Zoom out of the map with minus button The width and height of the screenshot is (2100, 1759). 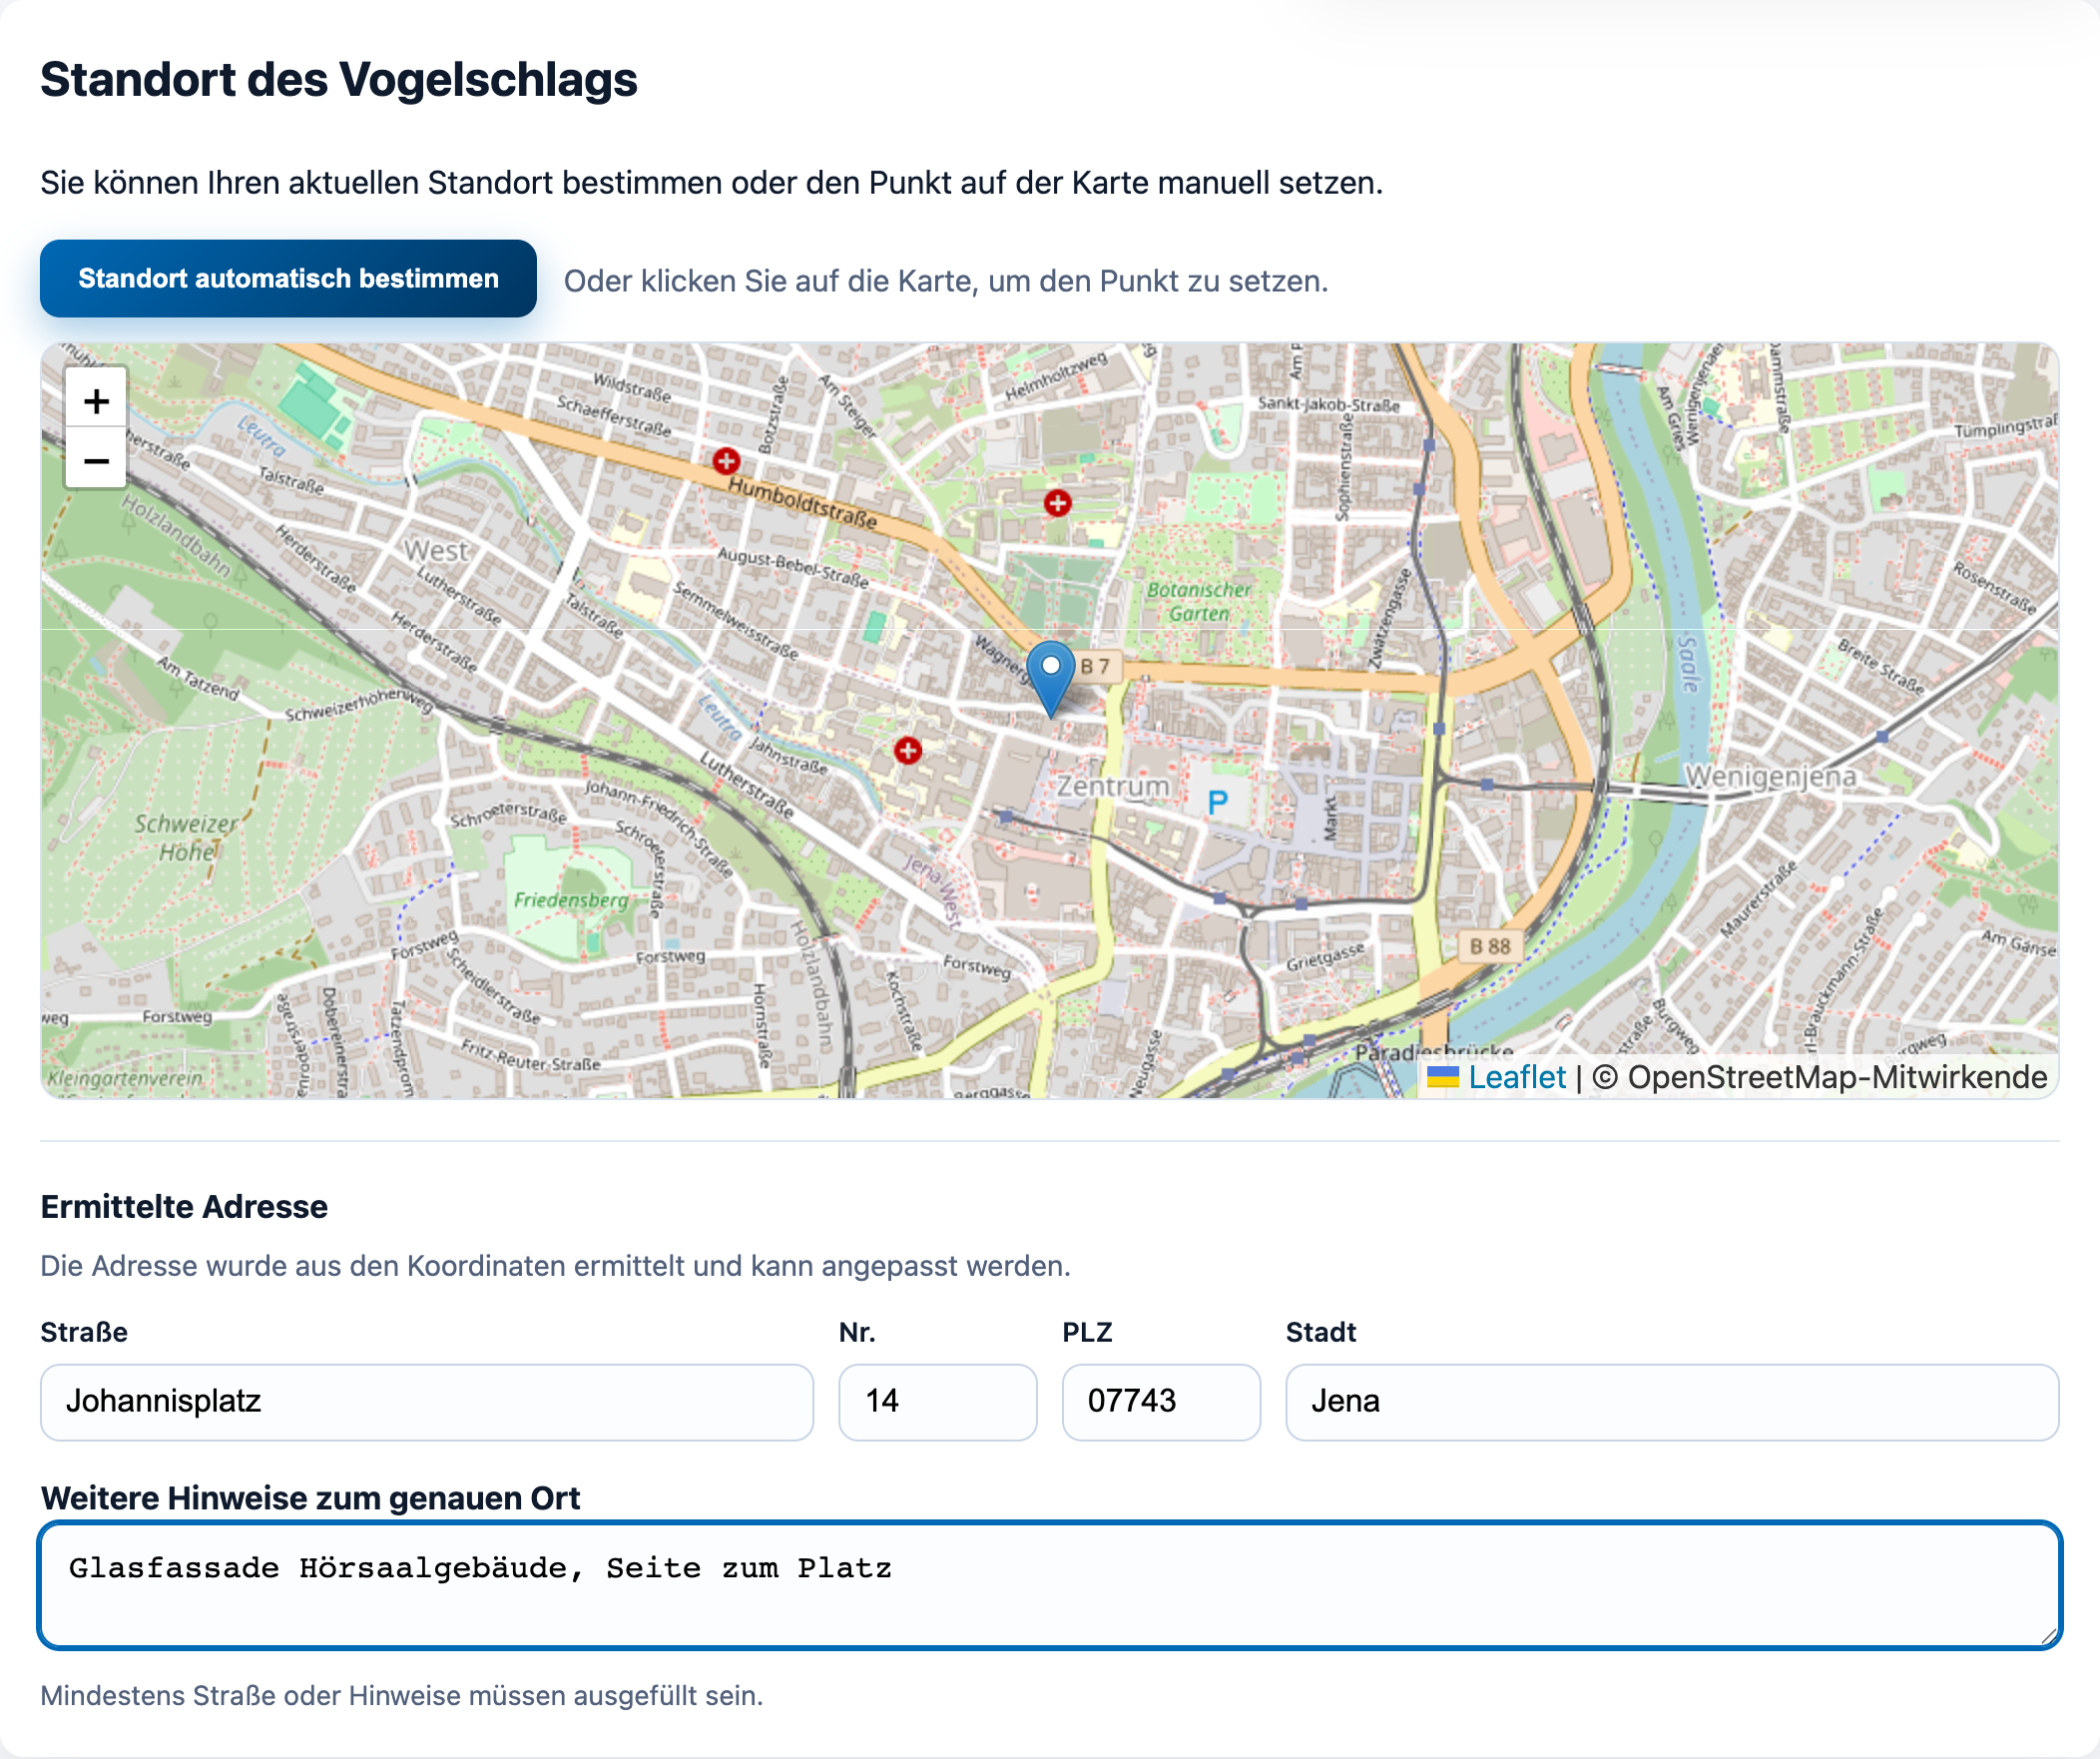click(x=96, y=460)
